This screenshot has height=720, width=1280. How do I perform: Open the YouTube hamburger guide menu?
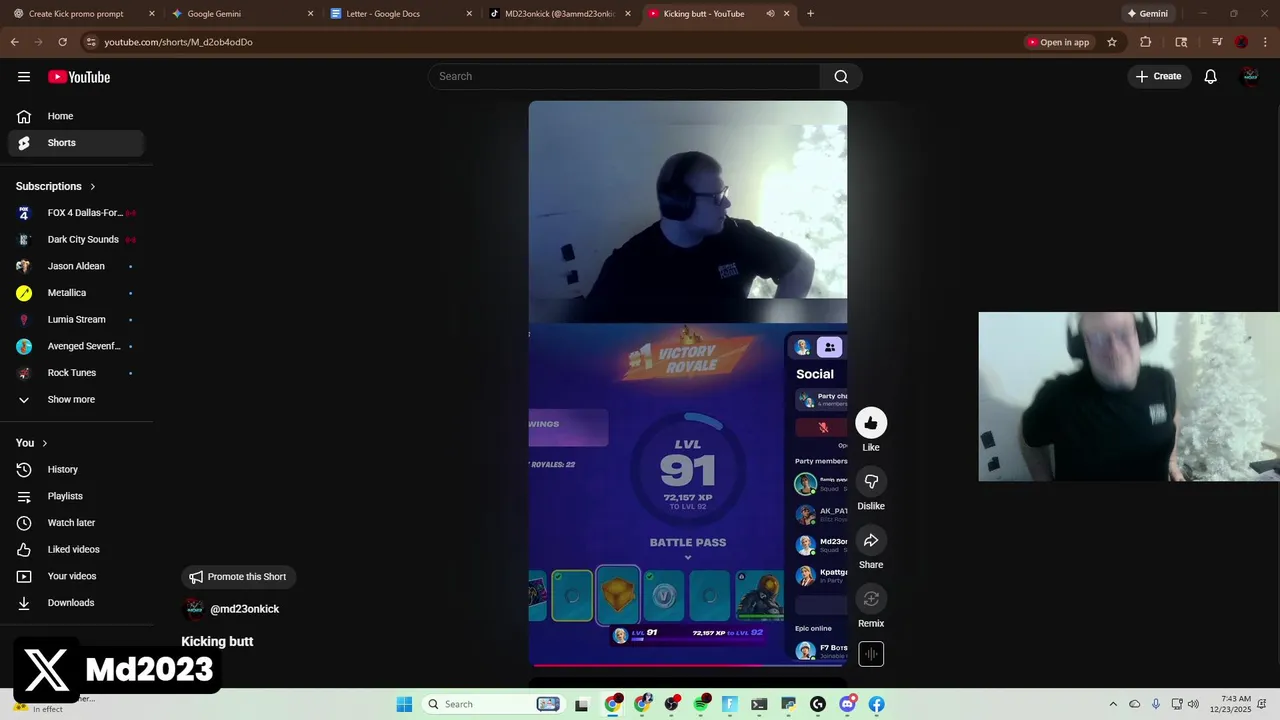coord(24,77)
